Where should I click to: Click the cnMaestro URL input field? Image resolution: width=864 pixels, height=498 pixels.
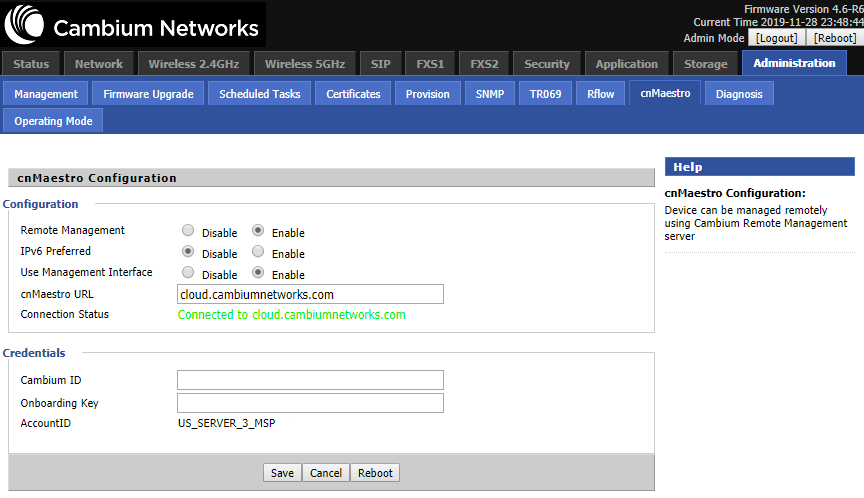pyautogui.click(x=310, y=294)
